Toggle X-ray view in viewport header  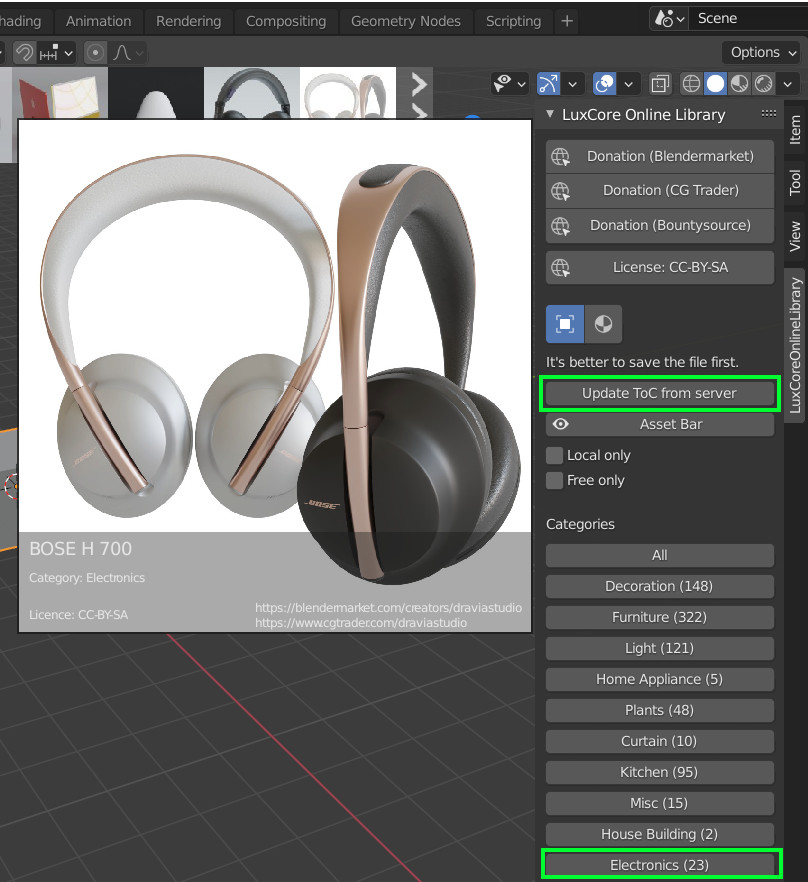pos(660,84)
